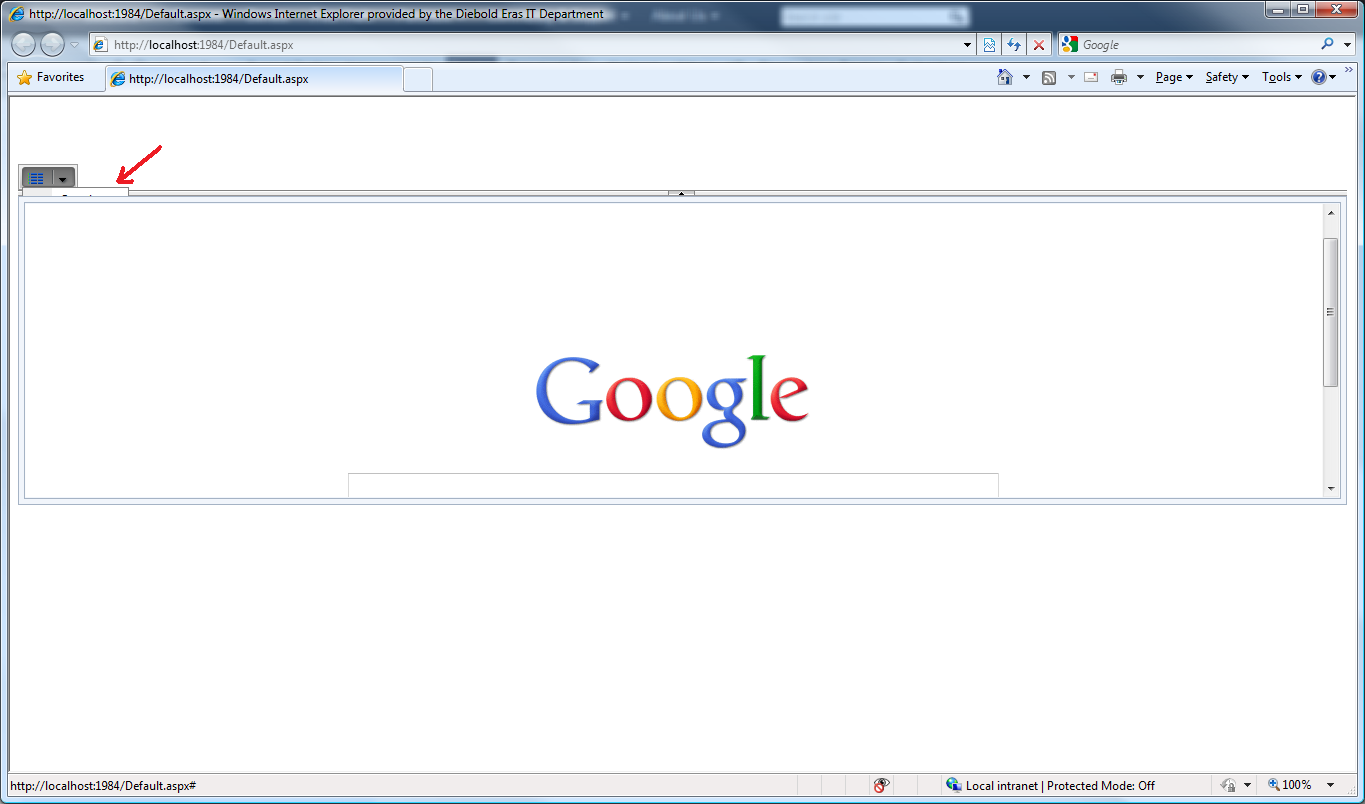Click the embedded frame scrollbar up arrow
1365x804 pixels.
click(1331, 213)
